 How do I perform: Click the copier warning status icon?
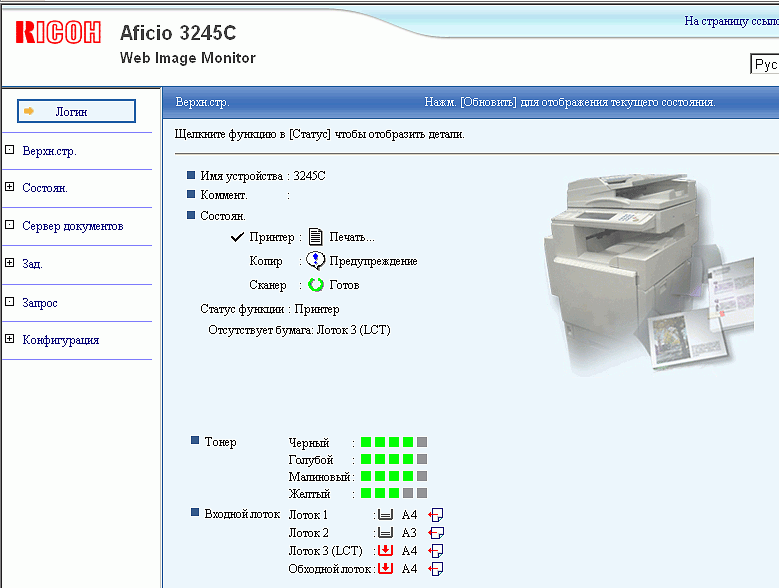pyautogui.click(x=316, y=261)
